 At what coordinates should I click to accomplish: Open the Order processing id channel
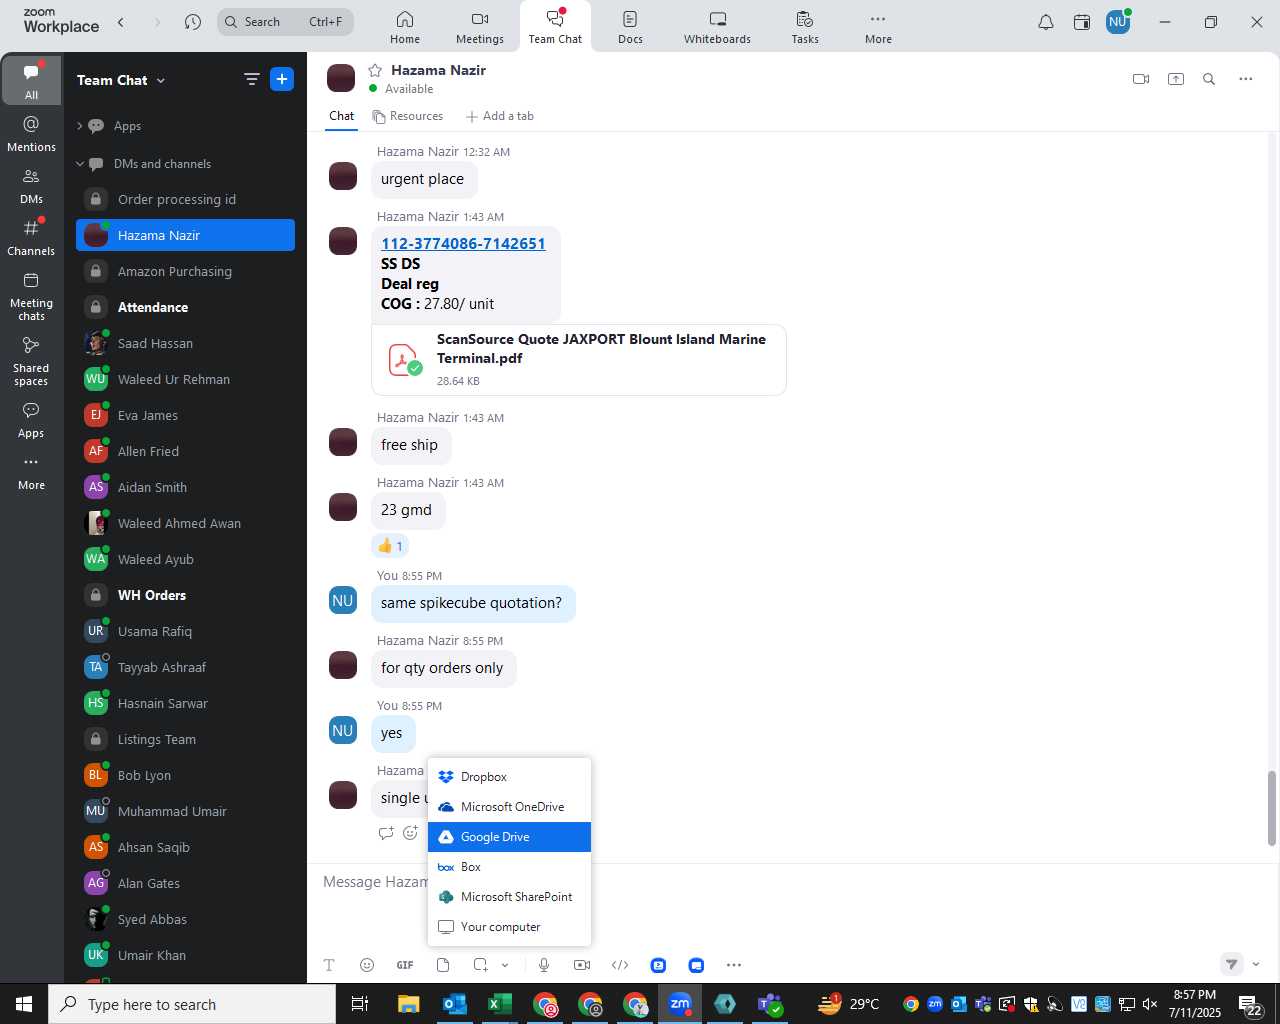point(185,199)
